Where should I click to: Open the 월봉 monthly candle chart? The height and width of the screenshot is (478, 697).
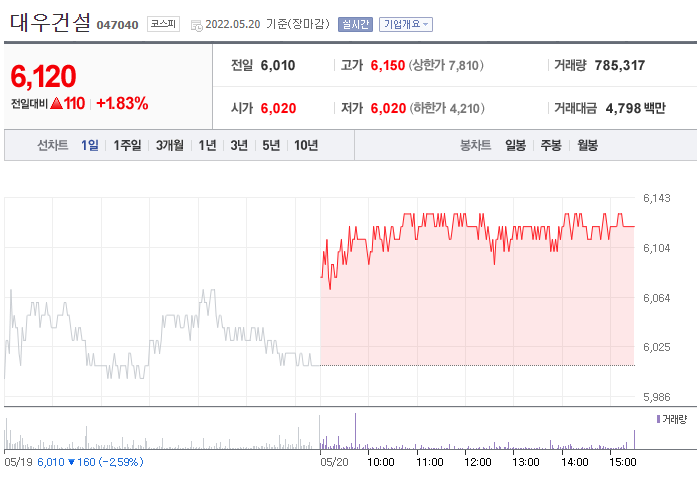[x=588, y=145]
